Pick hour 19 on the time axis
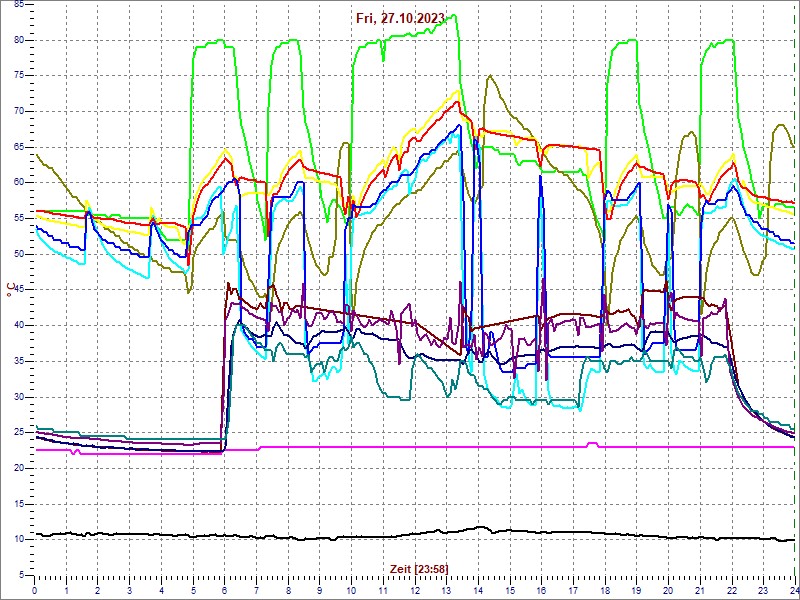800x600 pixels. point(636,590)
